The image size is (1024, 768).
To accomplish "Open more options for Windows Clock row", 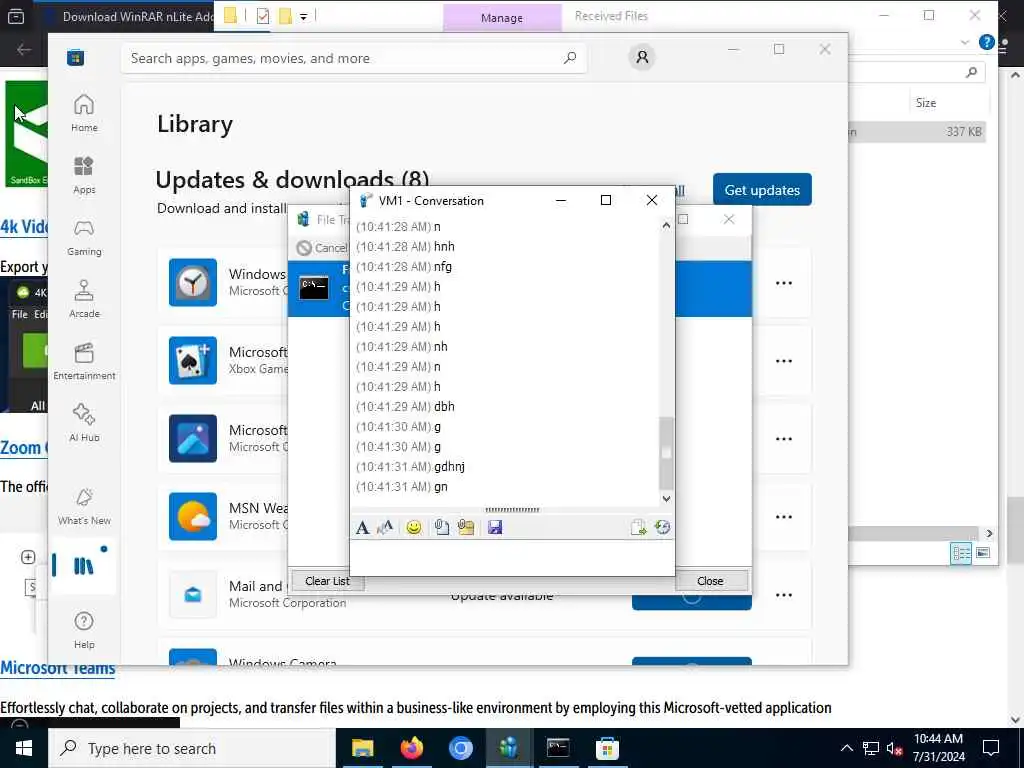I will [784, 283].
